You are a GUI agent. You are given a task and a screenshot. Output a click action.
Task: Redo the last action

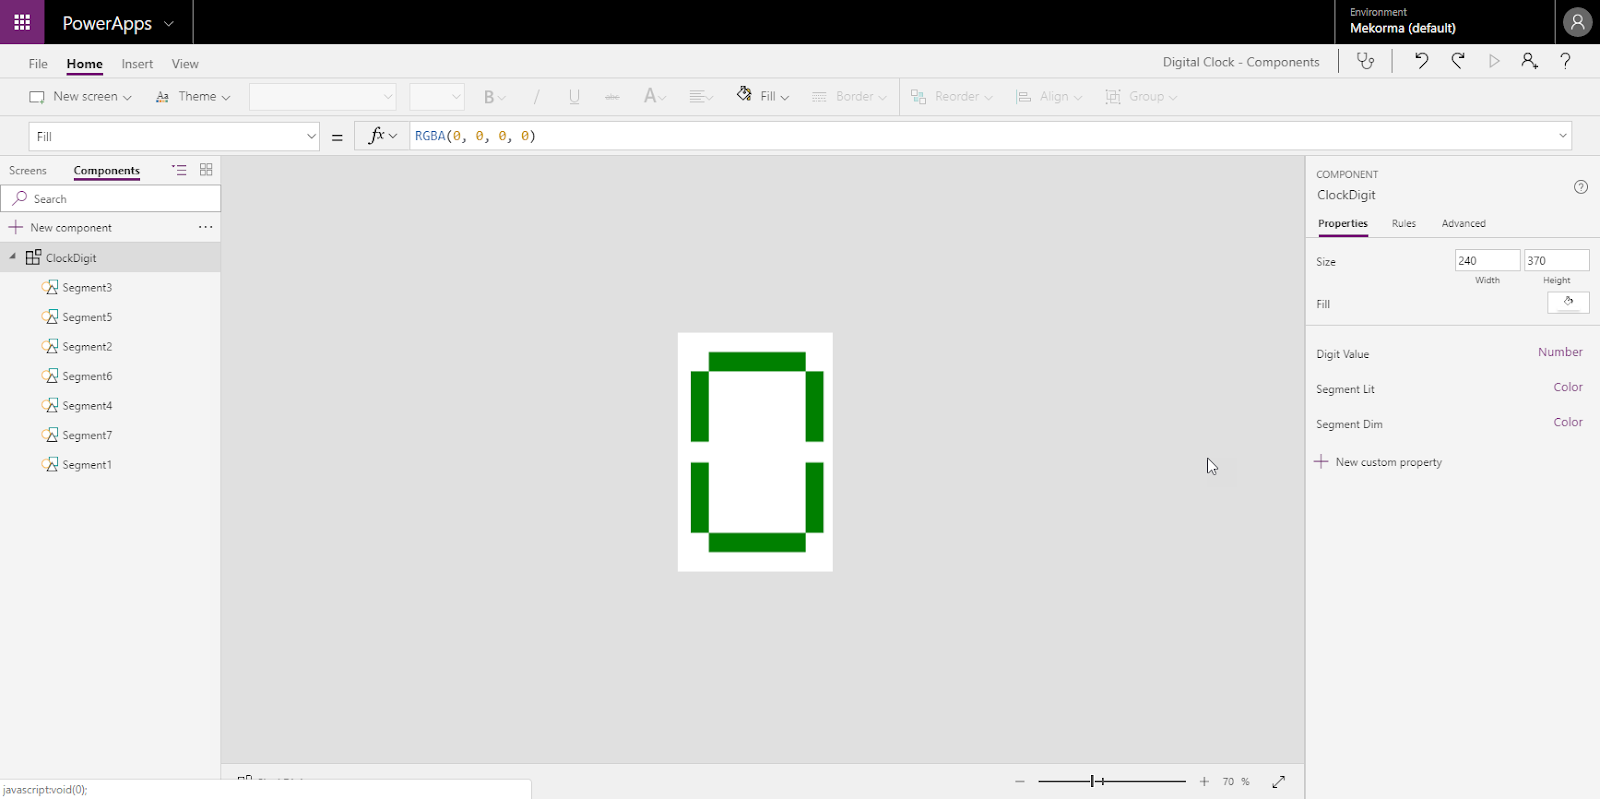1458,61
